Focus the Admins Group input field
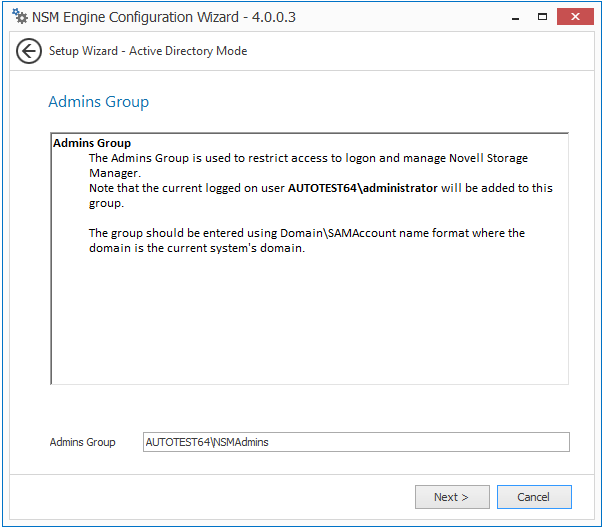 pyautogui.click(x=356, y=442)
